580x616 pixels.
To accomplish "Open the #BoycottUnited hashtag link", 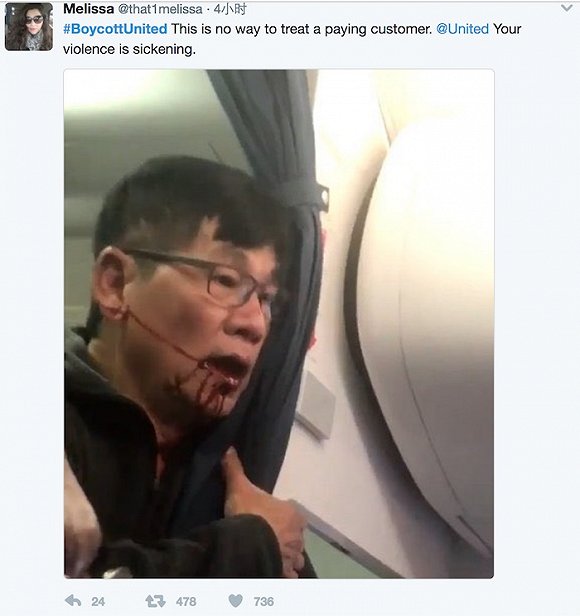I will (115, 29).
